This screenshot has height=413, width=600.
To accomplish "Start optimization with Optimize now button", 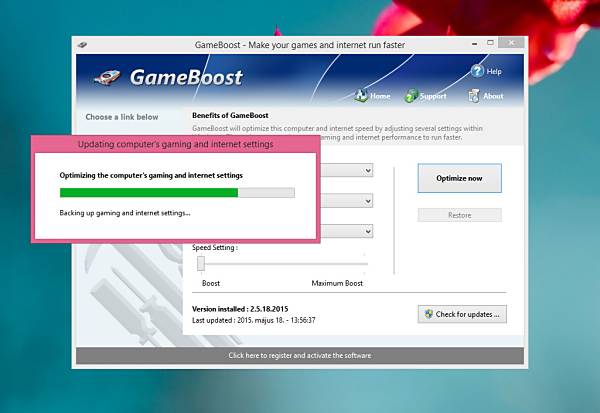I will (459, 178).
